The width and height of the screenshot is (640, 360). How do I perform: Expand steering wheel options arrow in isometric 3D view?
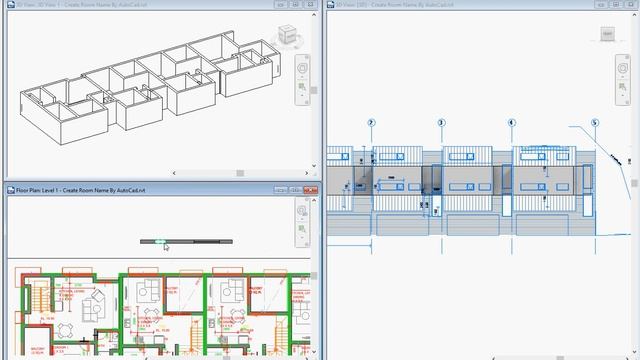[x=302, y=77]
